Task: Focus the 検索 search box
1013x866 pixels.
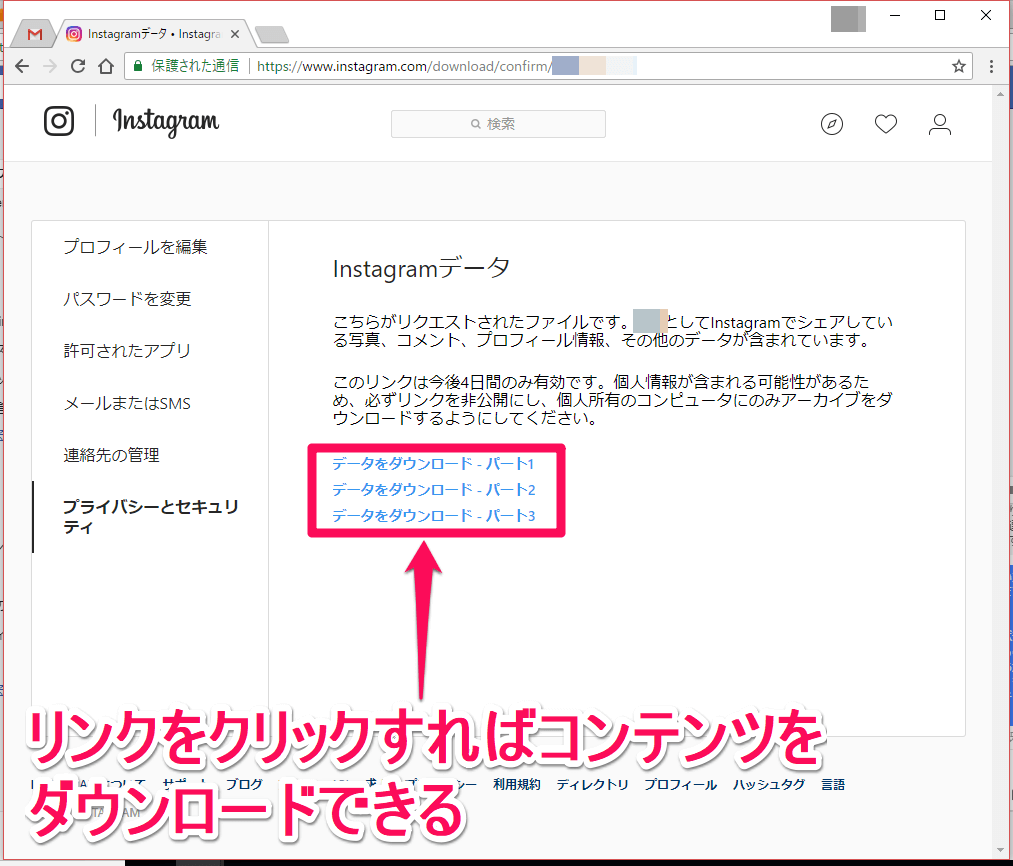Action: click(x=498, y=123)
